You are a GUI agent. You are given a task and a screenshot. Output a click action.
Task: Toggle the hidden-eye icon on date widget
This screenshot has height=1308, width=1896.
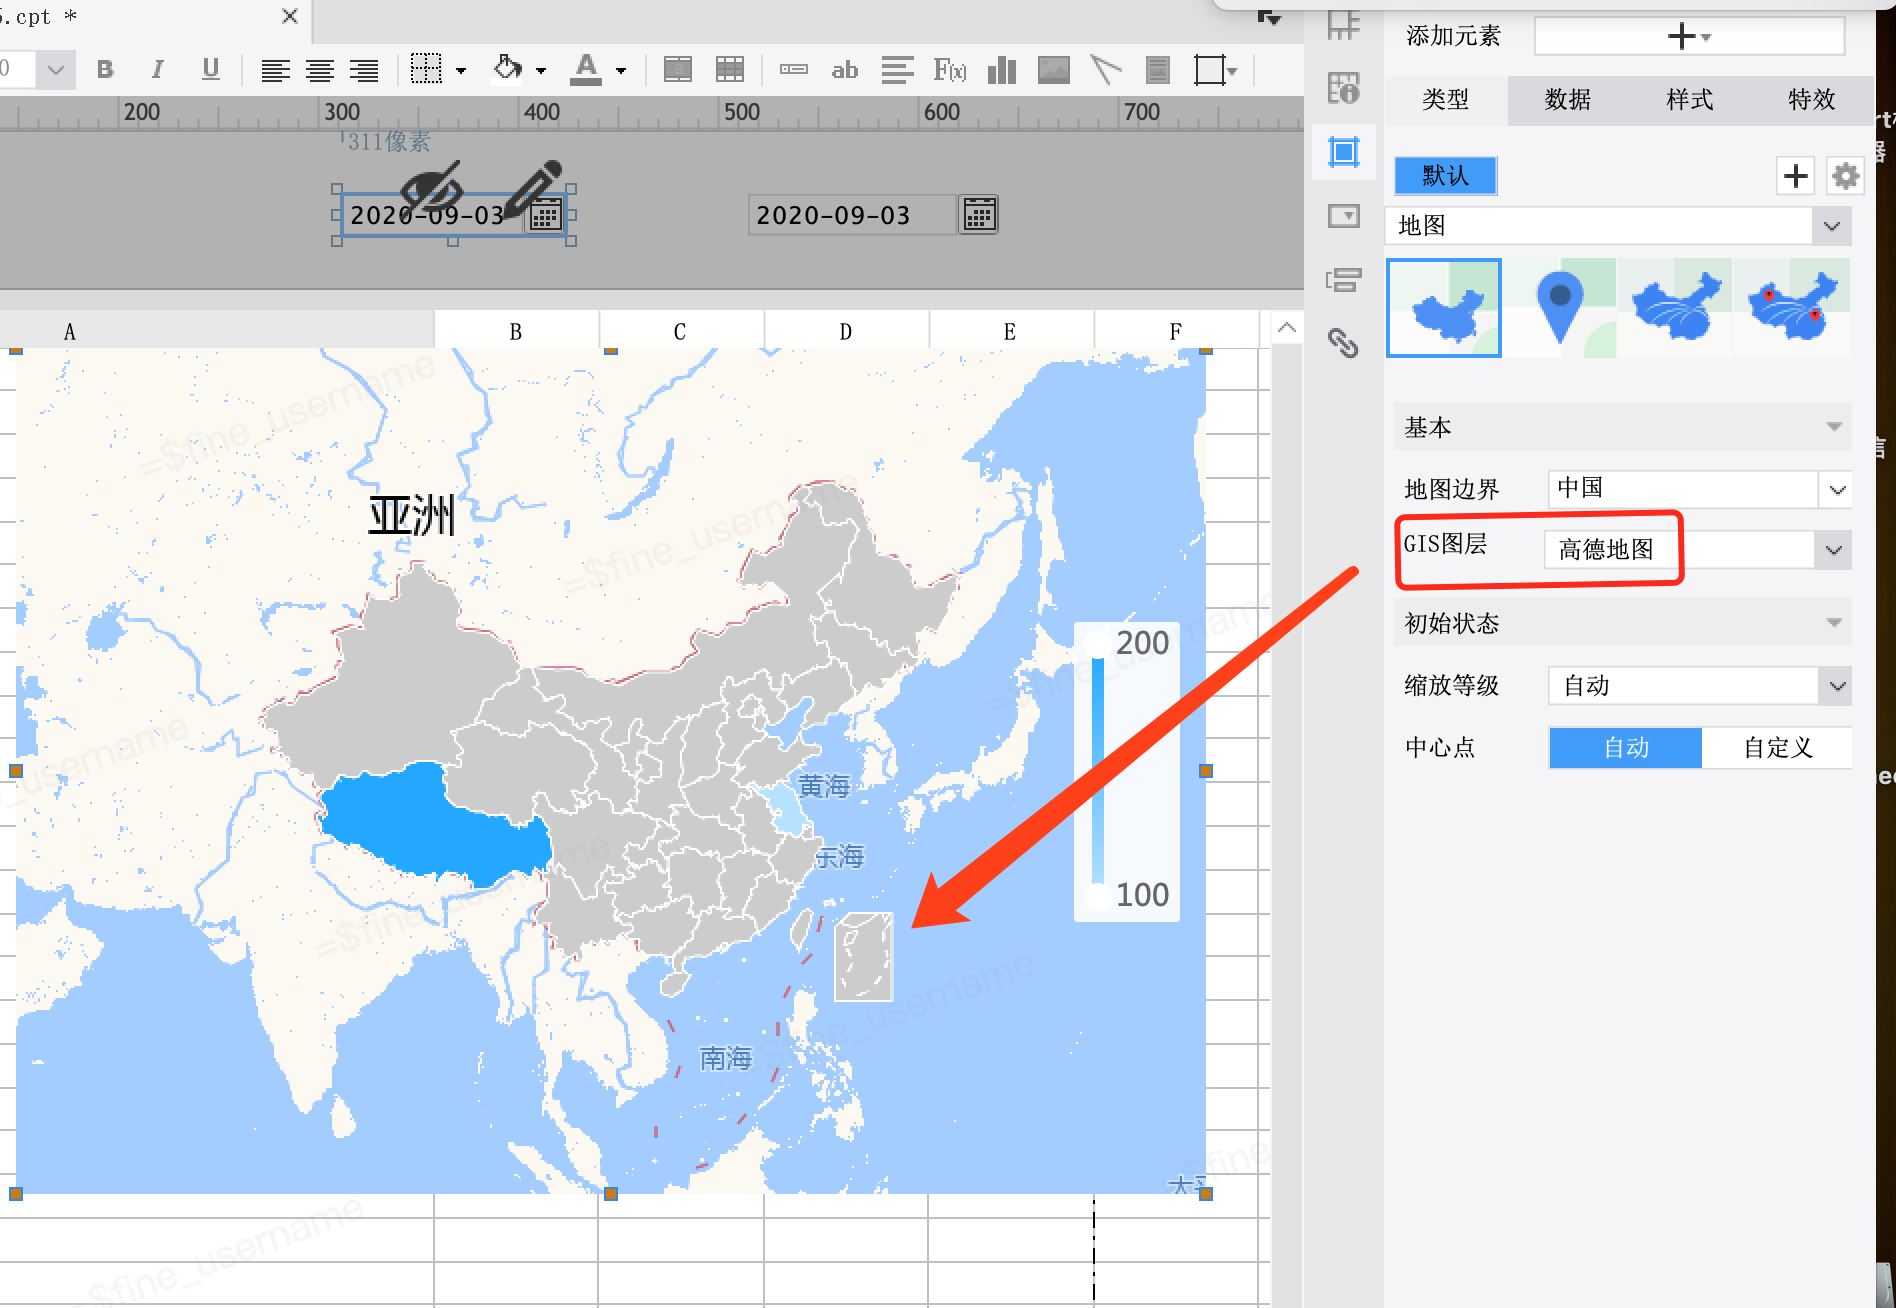pyautogui.click(x=431, y=186)
